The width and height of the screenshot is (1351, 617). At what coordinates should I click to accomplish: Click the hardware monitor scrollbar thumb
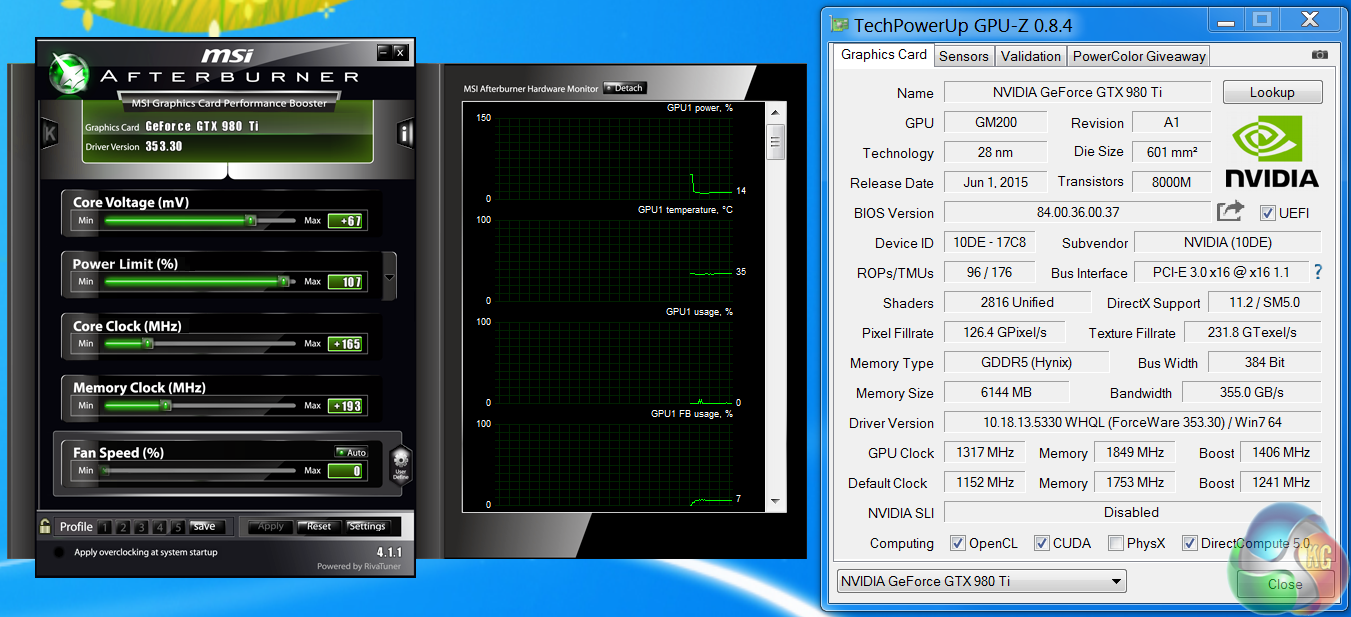(x=775, y=142)
